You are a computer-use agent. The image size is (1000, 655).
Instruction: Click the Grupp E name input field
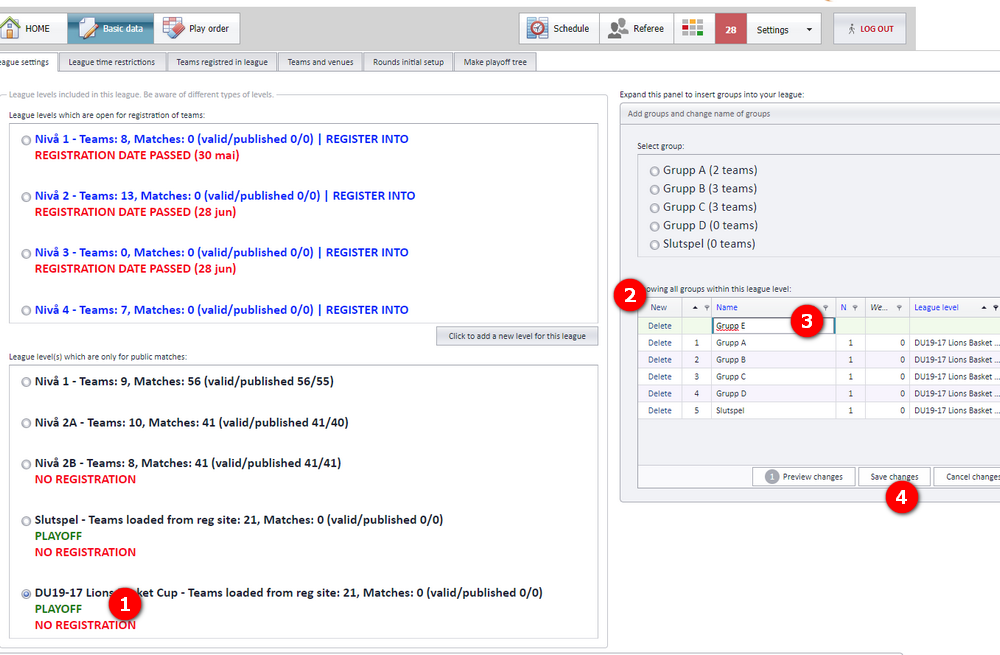pos(773,326)
